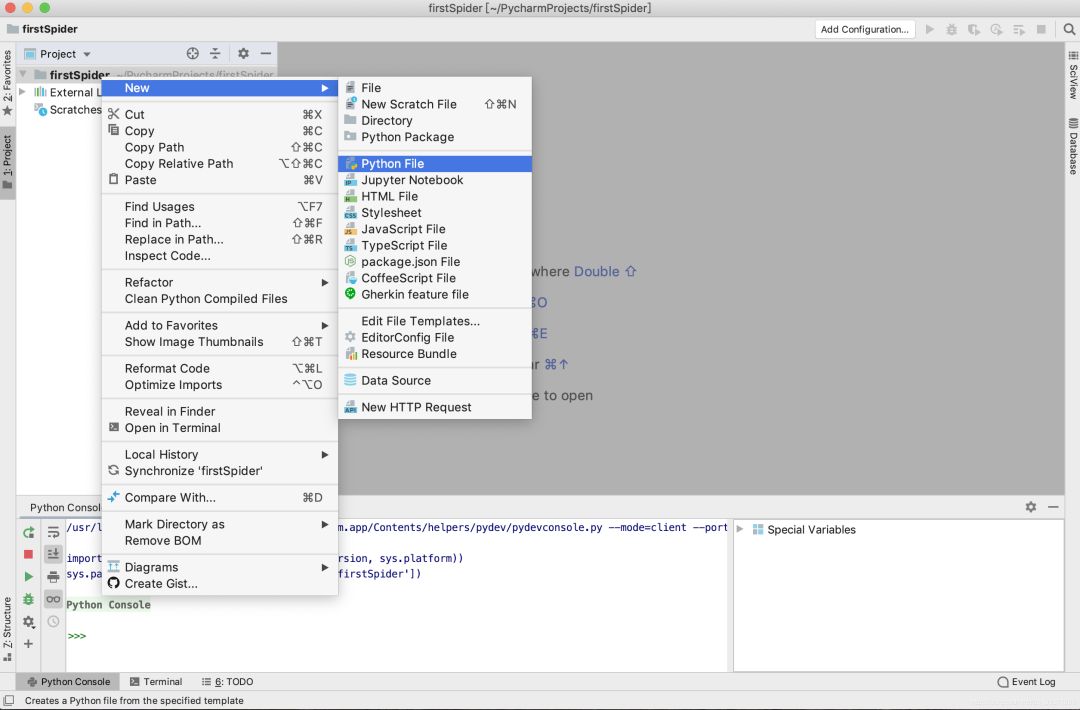Screen dimensions: 1080x710
Task: Open the Diagrams submenu
Action: click(220, 567)
